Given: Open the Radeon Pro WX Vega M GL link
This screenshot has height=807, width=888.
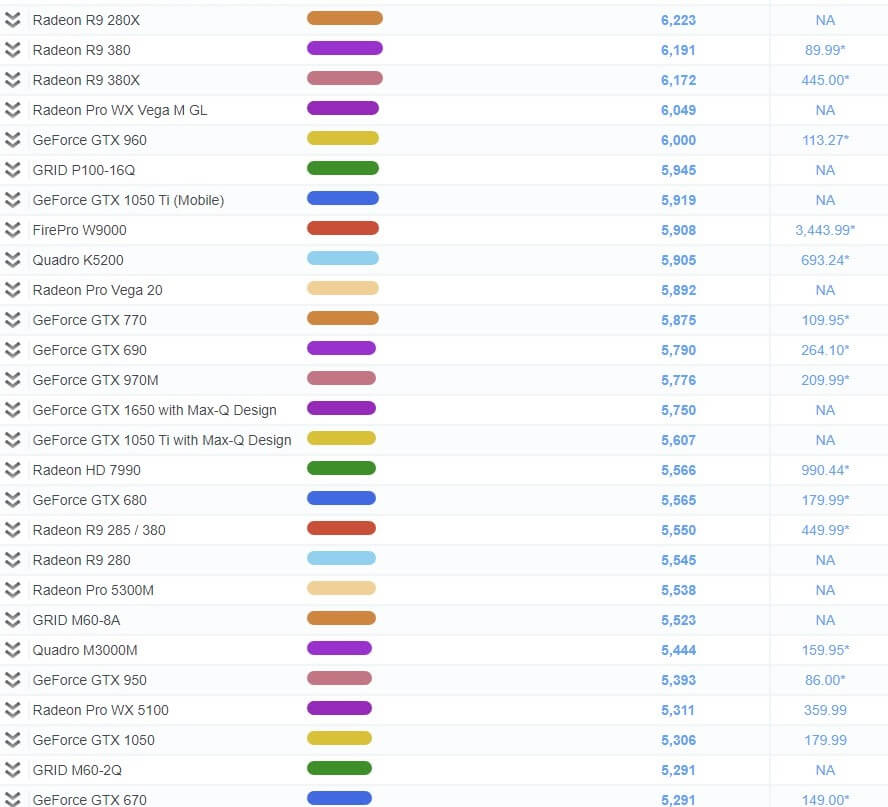Looking at the screenshot, I should point(120,110).
